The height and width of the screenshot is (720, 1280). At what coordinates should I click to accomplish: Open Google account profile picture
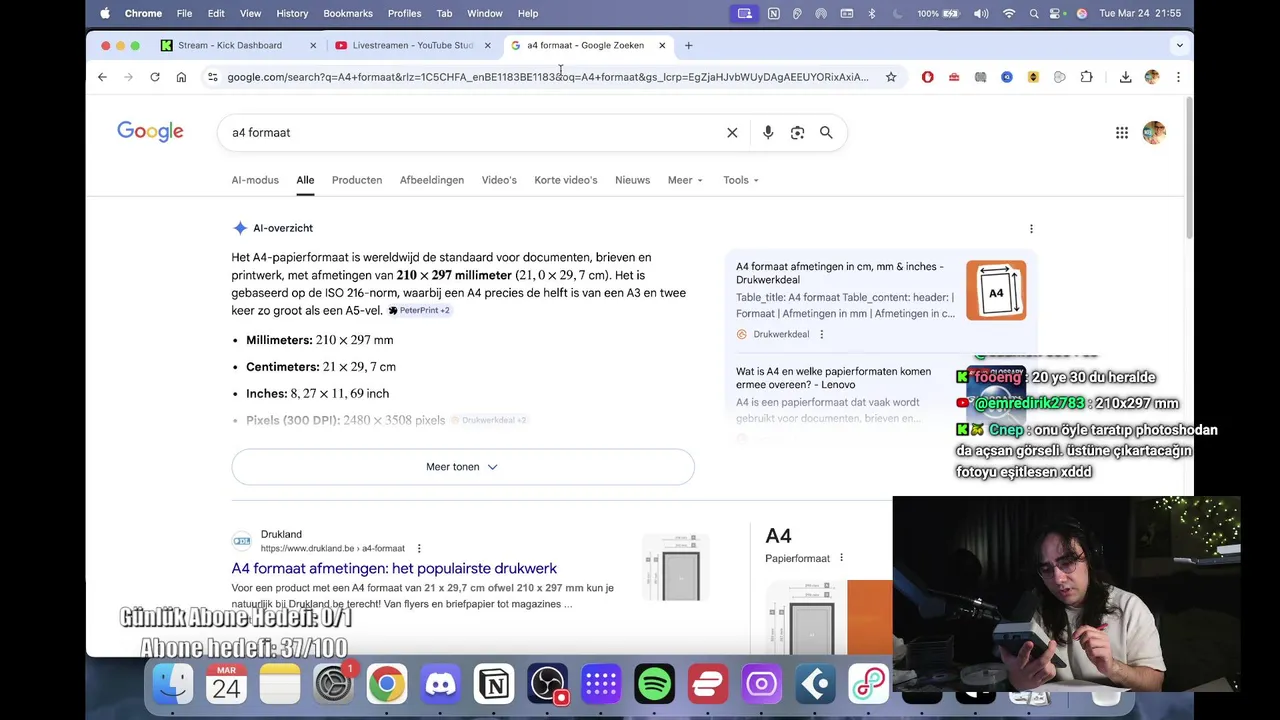pos(1154,132)
